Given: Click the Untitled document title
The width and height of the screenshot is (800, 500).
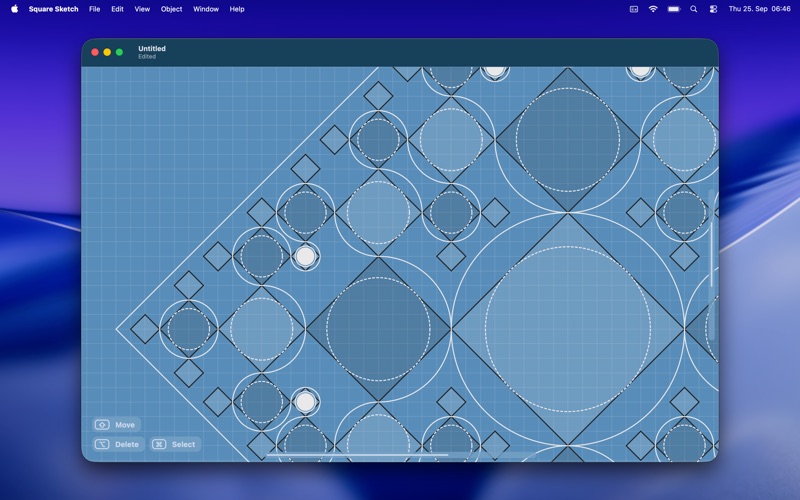Looking at the screenshot, I should [x=152, y=48].
